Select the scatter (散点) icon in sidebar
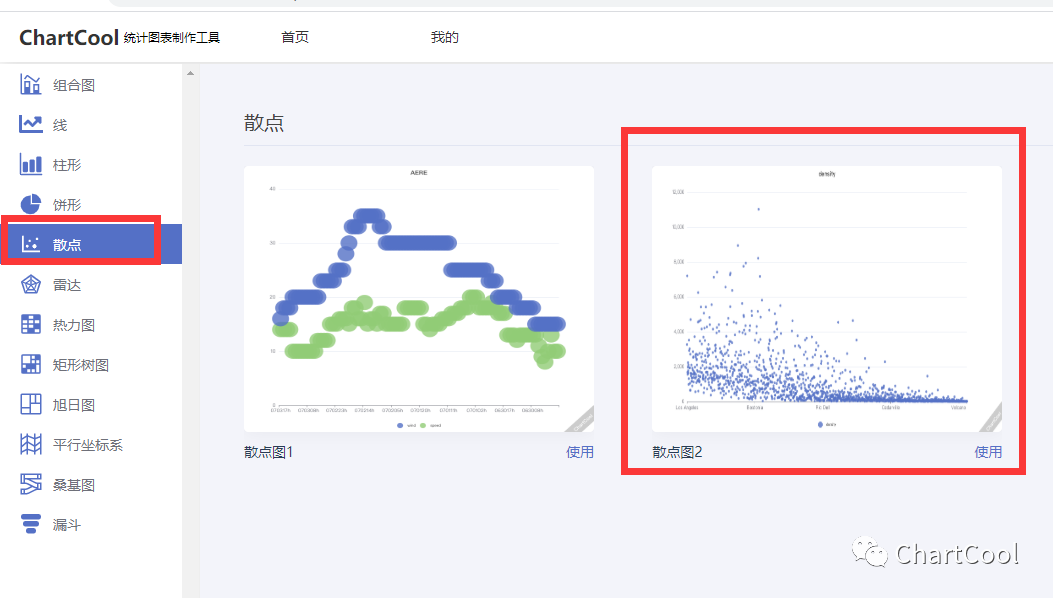Screen dimensions: 1053x598 click(x=31, y=245)
